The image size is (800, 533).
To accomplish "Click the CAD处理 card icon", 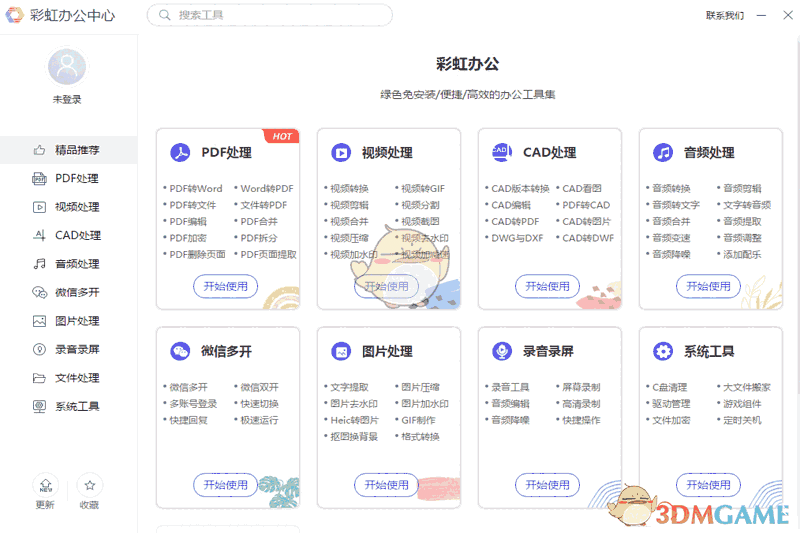I will (x=502, y=152).
